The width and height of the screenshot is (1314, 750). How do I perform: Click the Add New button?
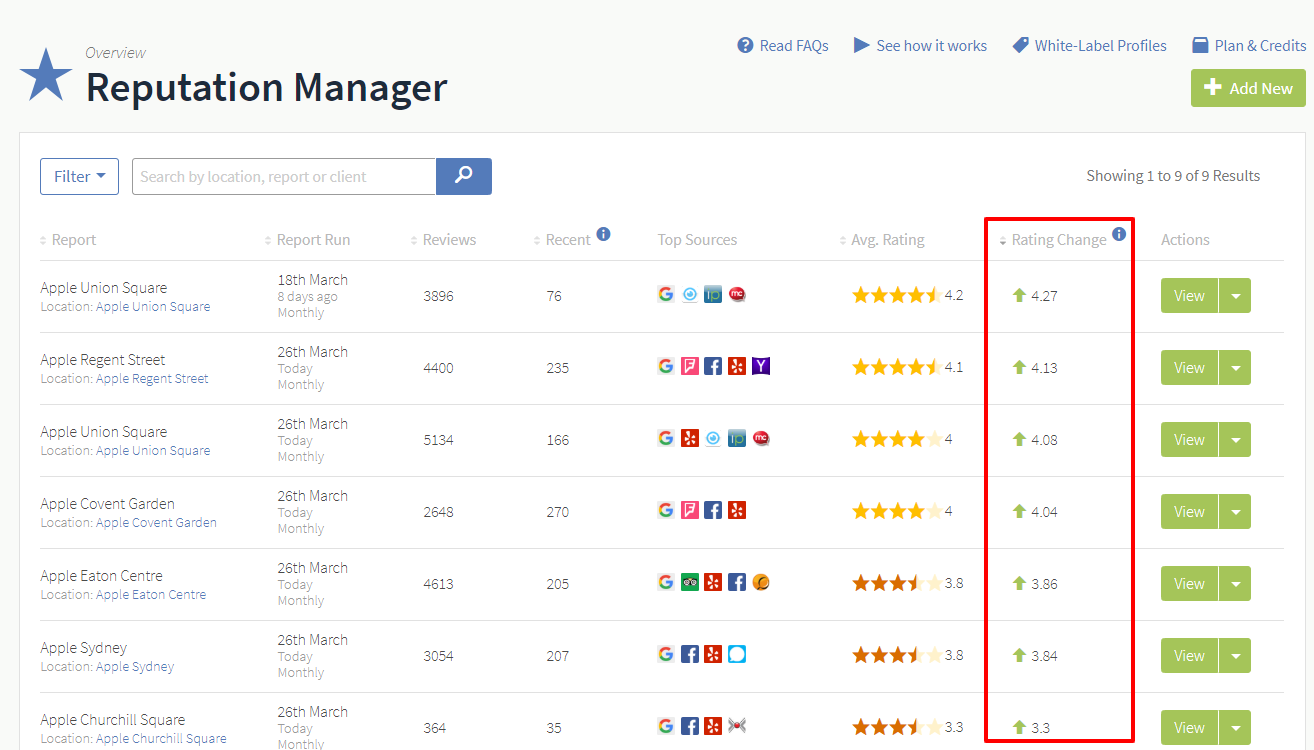coord(1248,88)
